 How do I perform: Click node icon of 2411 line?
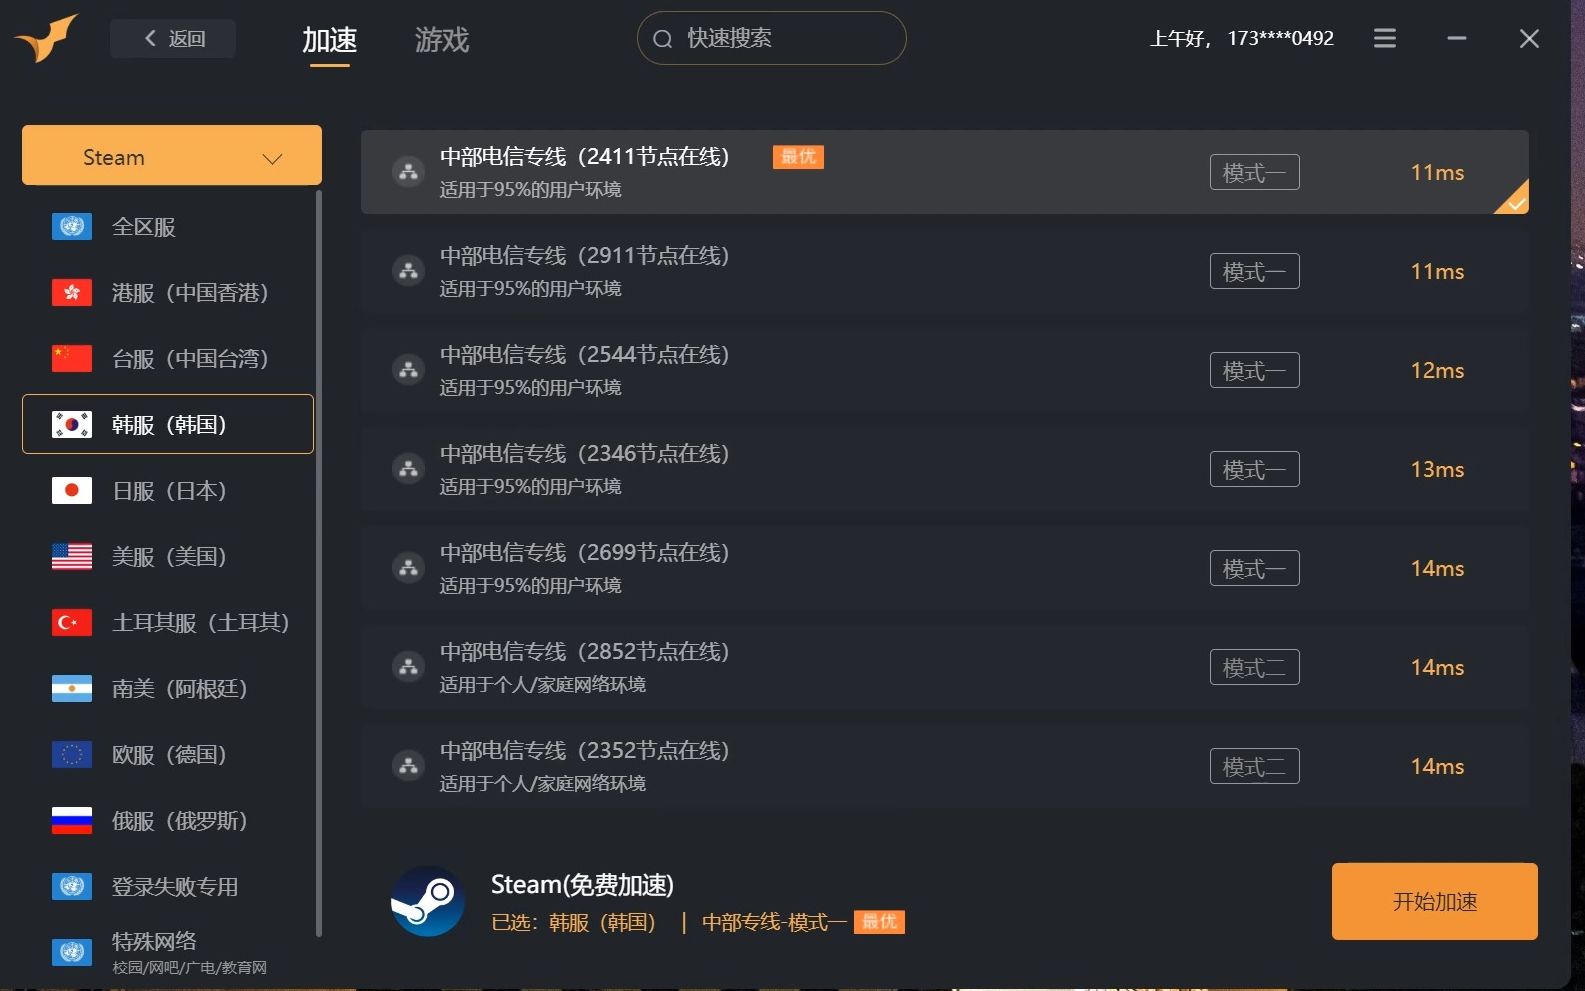[x=408, y=172]
